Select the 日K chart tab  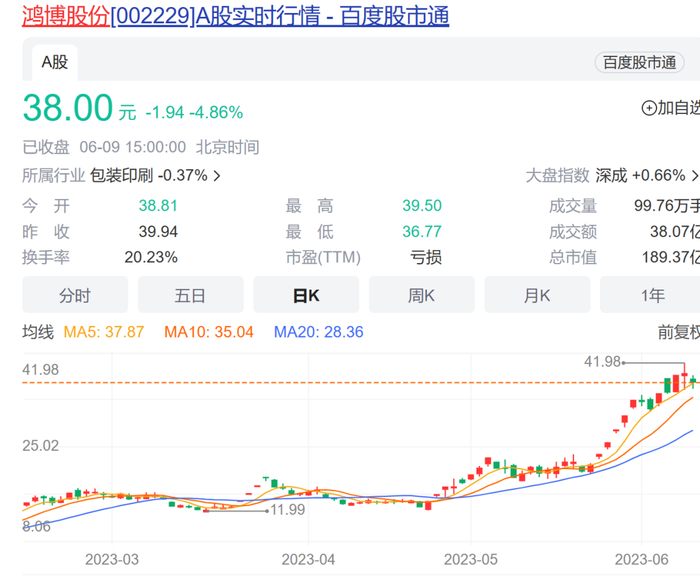tap(306, 295)
